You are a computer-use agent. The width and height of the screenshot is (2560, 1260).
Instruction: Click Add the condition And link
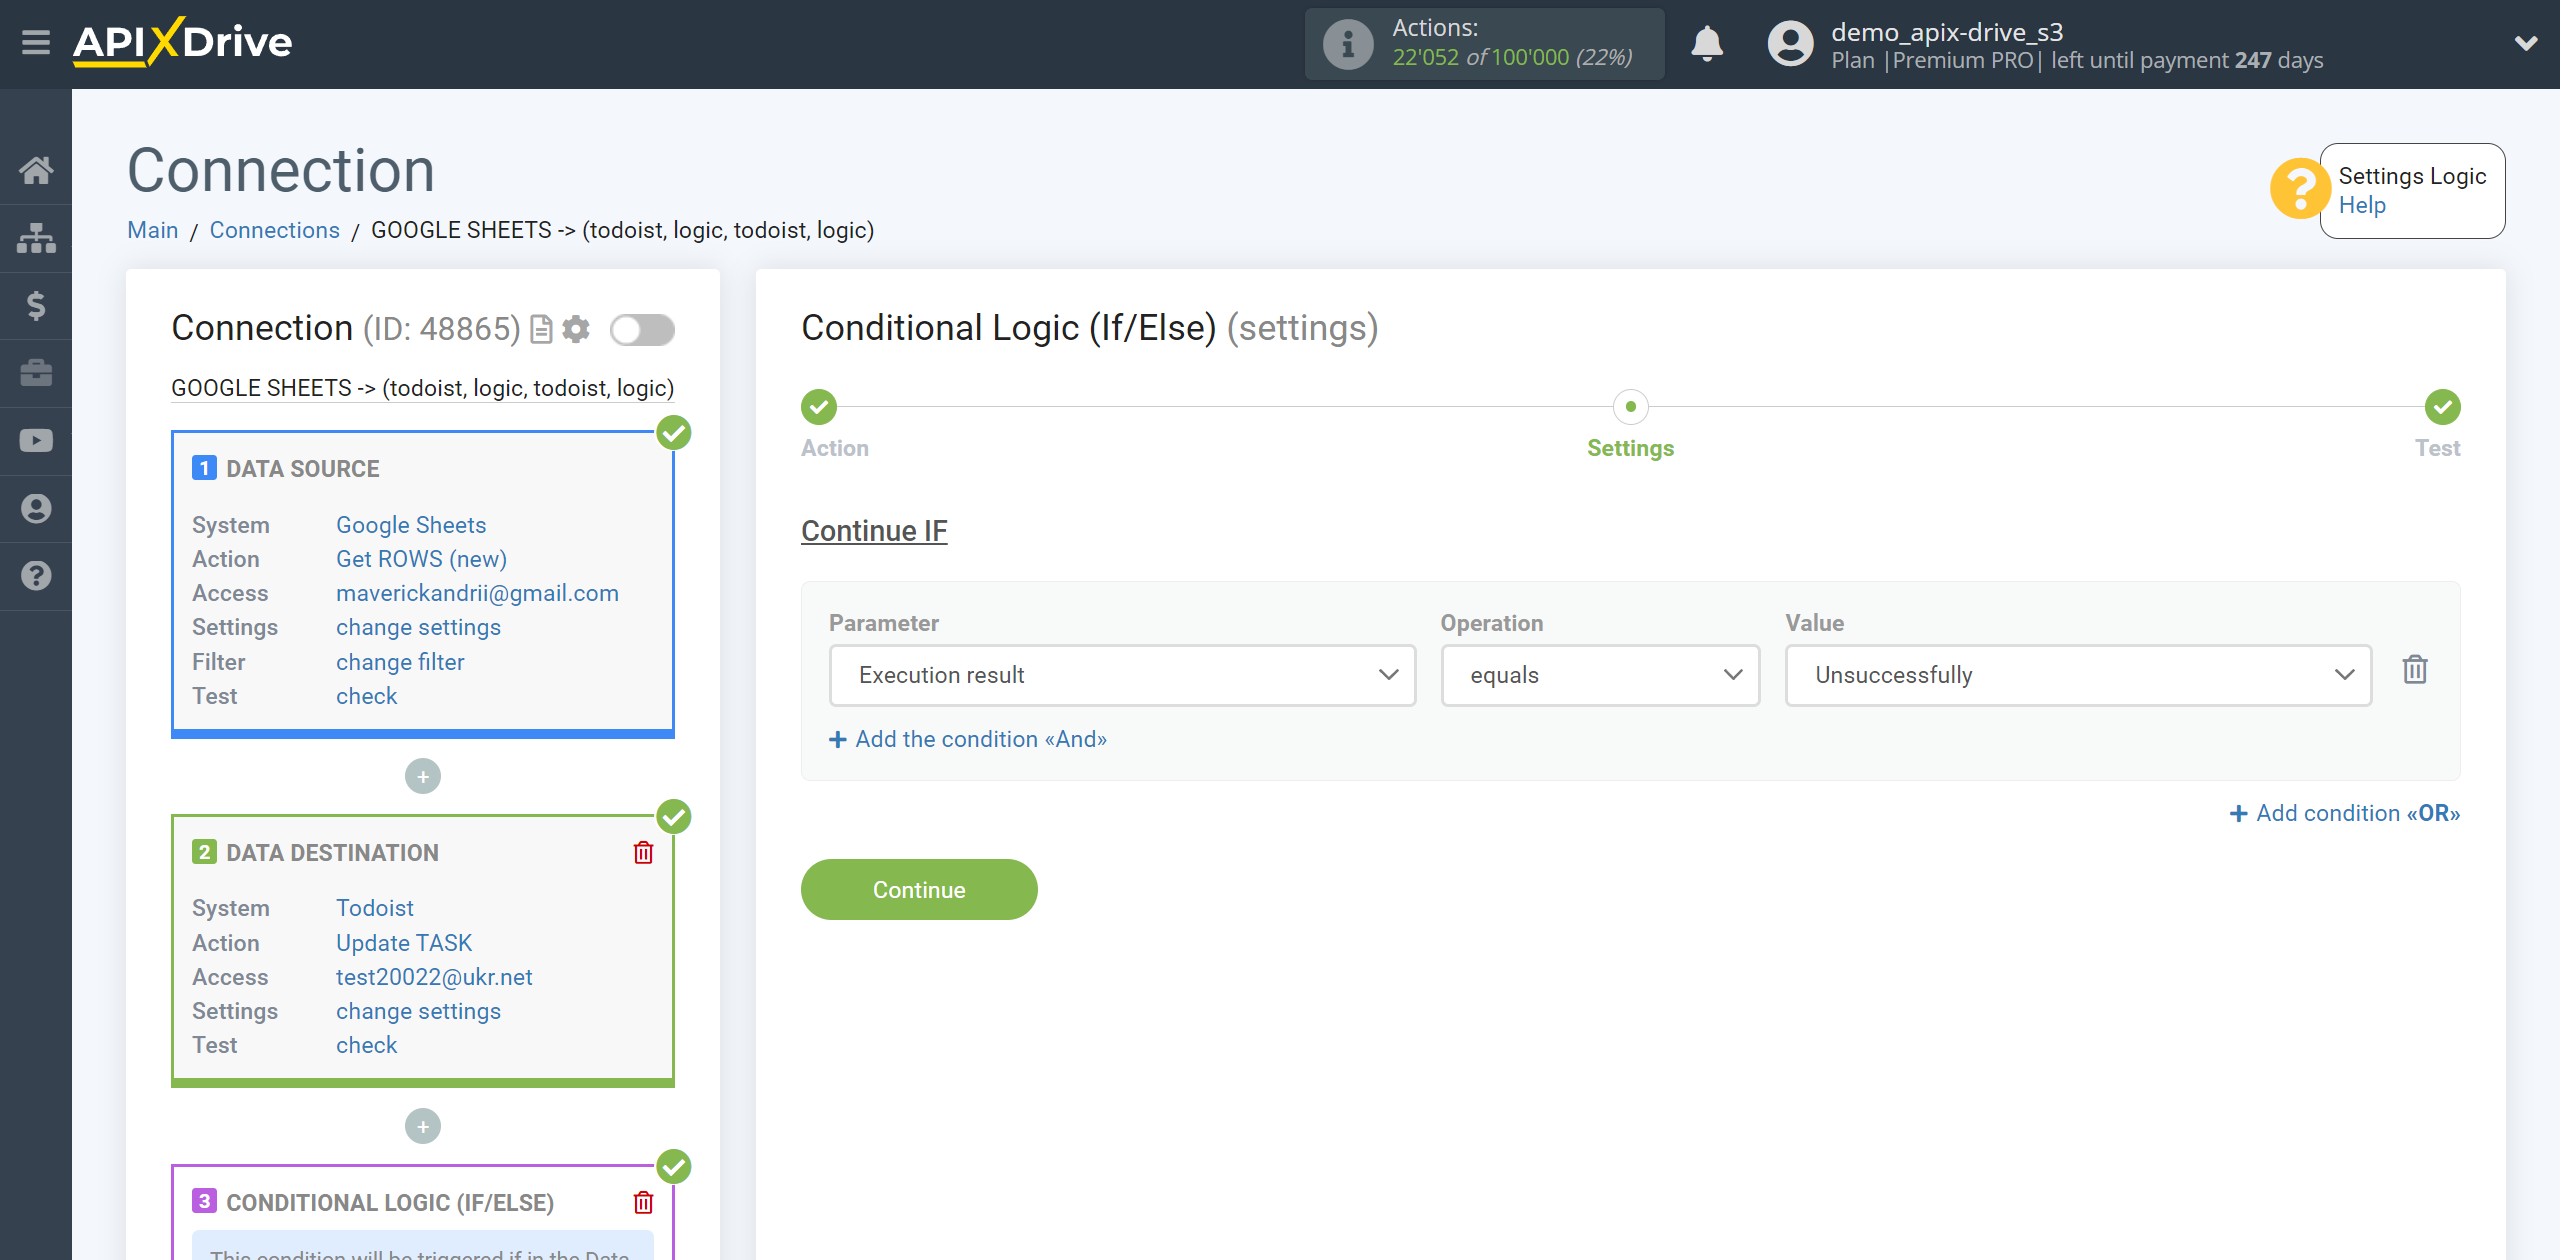967,738
